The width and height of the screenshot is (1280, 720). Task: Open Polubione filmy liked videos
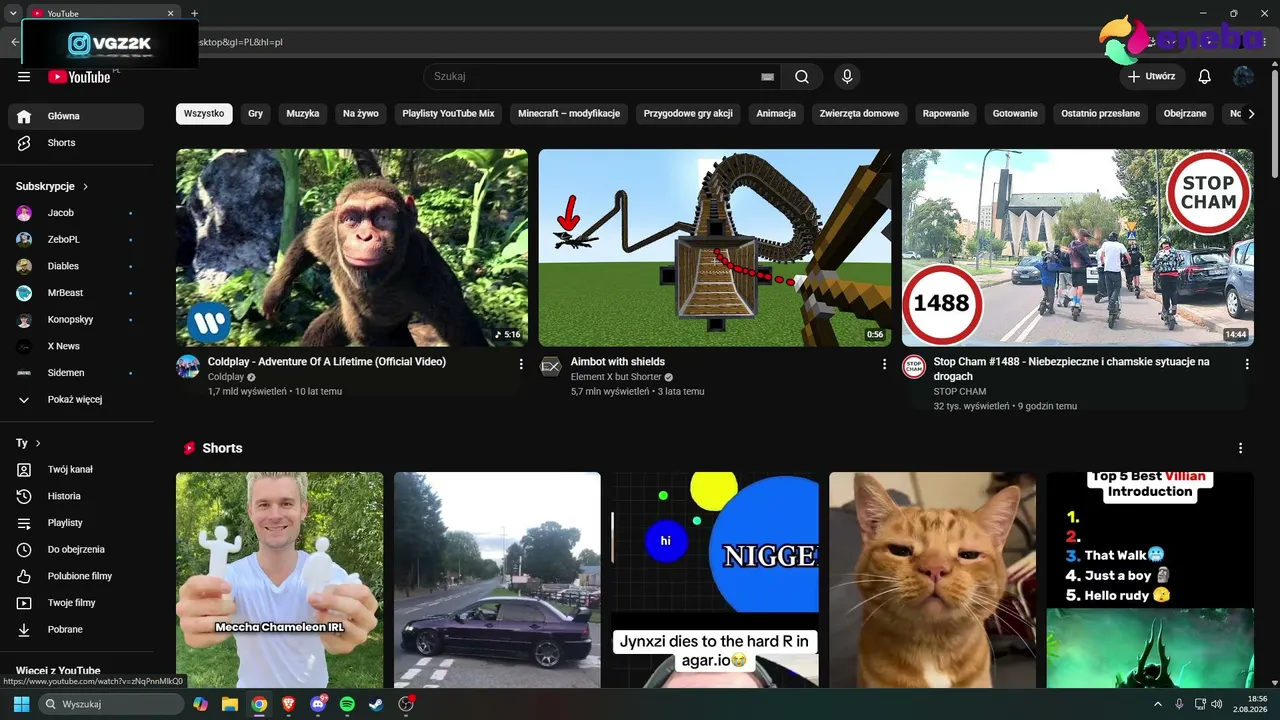click(x=76, y=576)
